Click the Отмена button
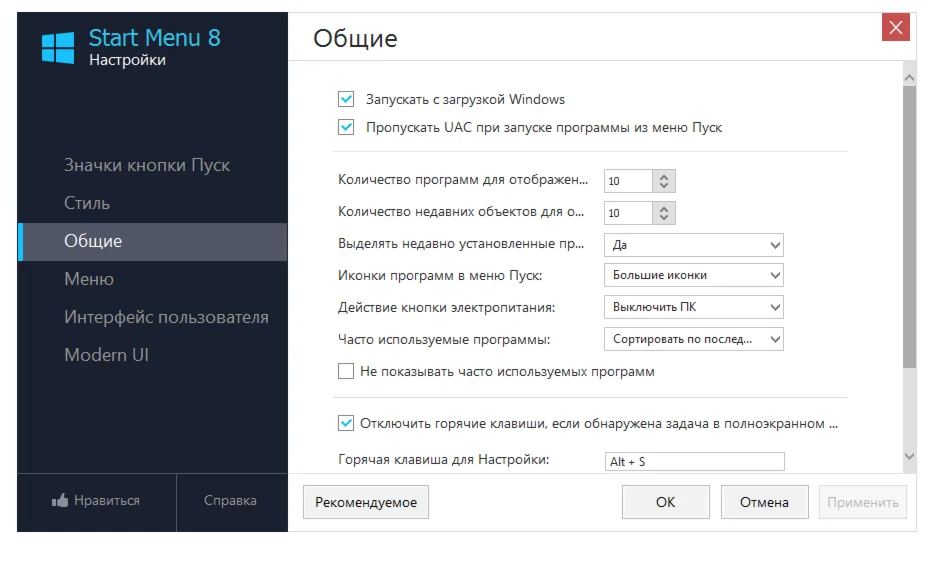The height and width of the screenshot is (562, 935). coord(764,502)
